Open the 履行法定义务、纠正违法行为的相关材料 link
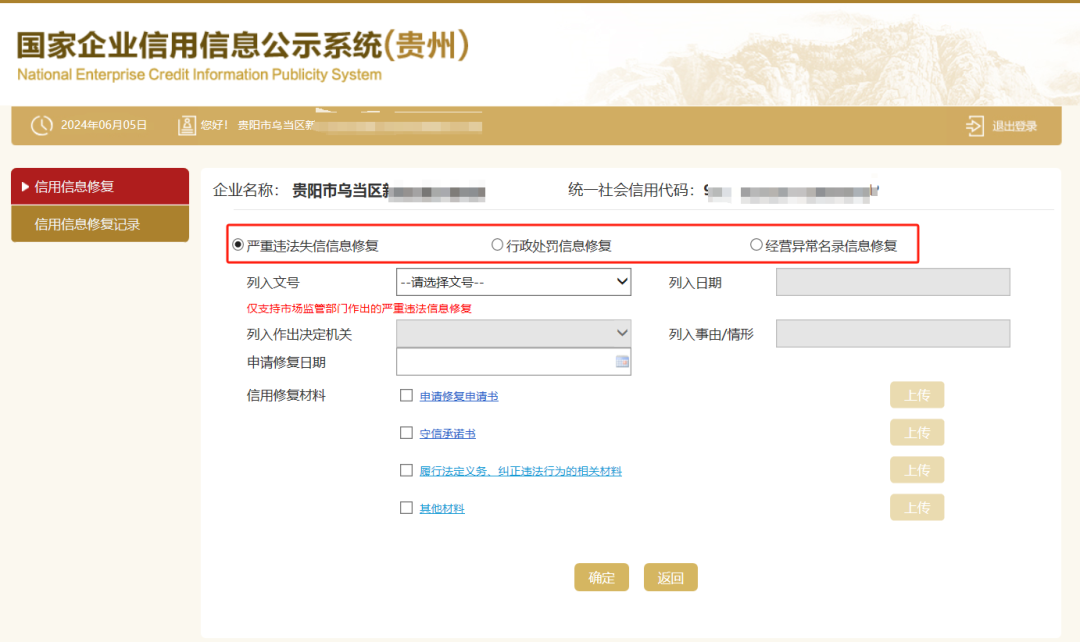This screenshot has width=1080, height=642. (521, 471)
